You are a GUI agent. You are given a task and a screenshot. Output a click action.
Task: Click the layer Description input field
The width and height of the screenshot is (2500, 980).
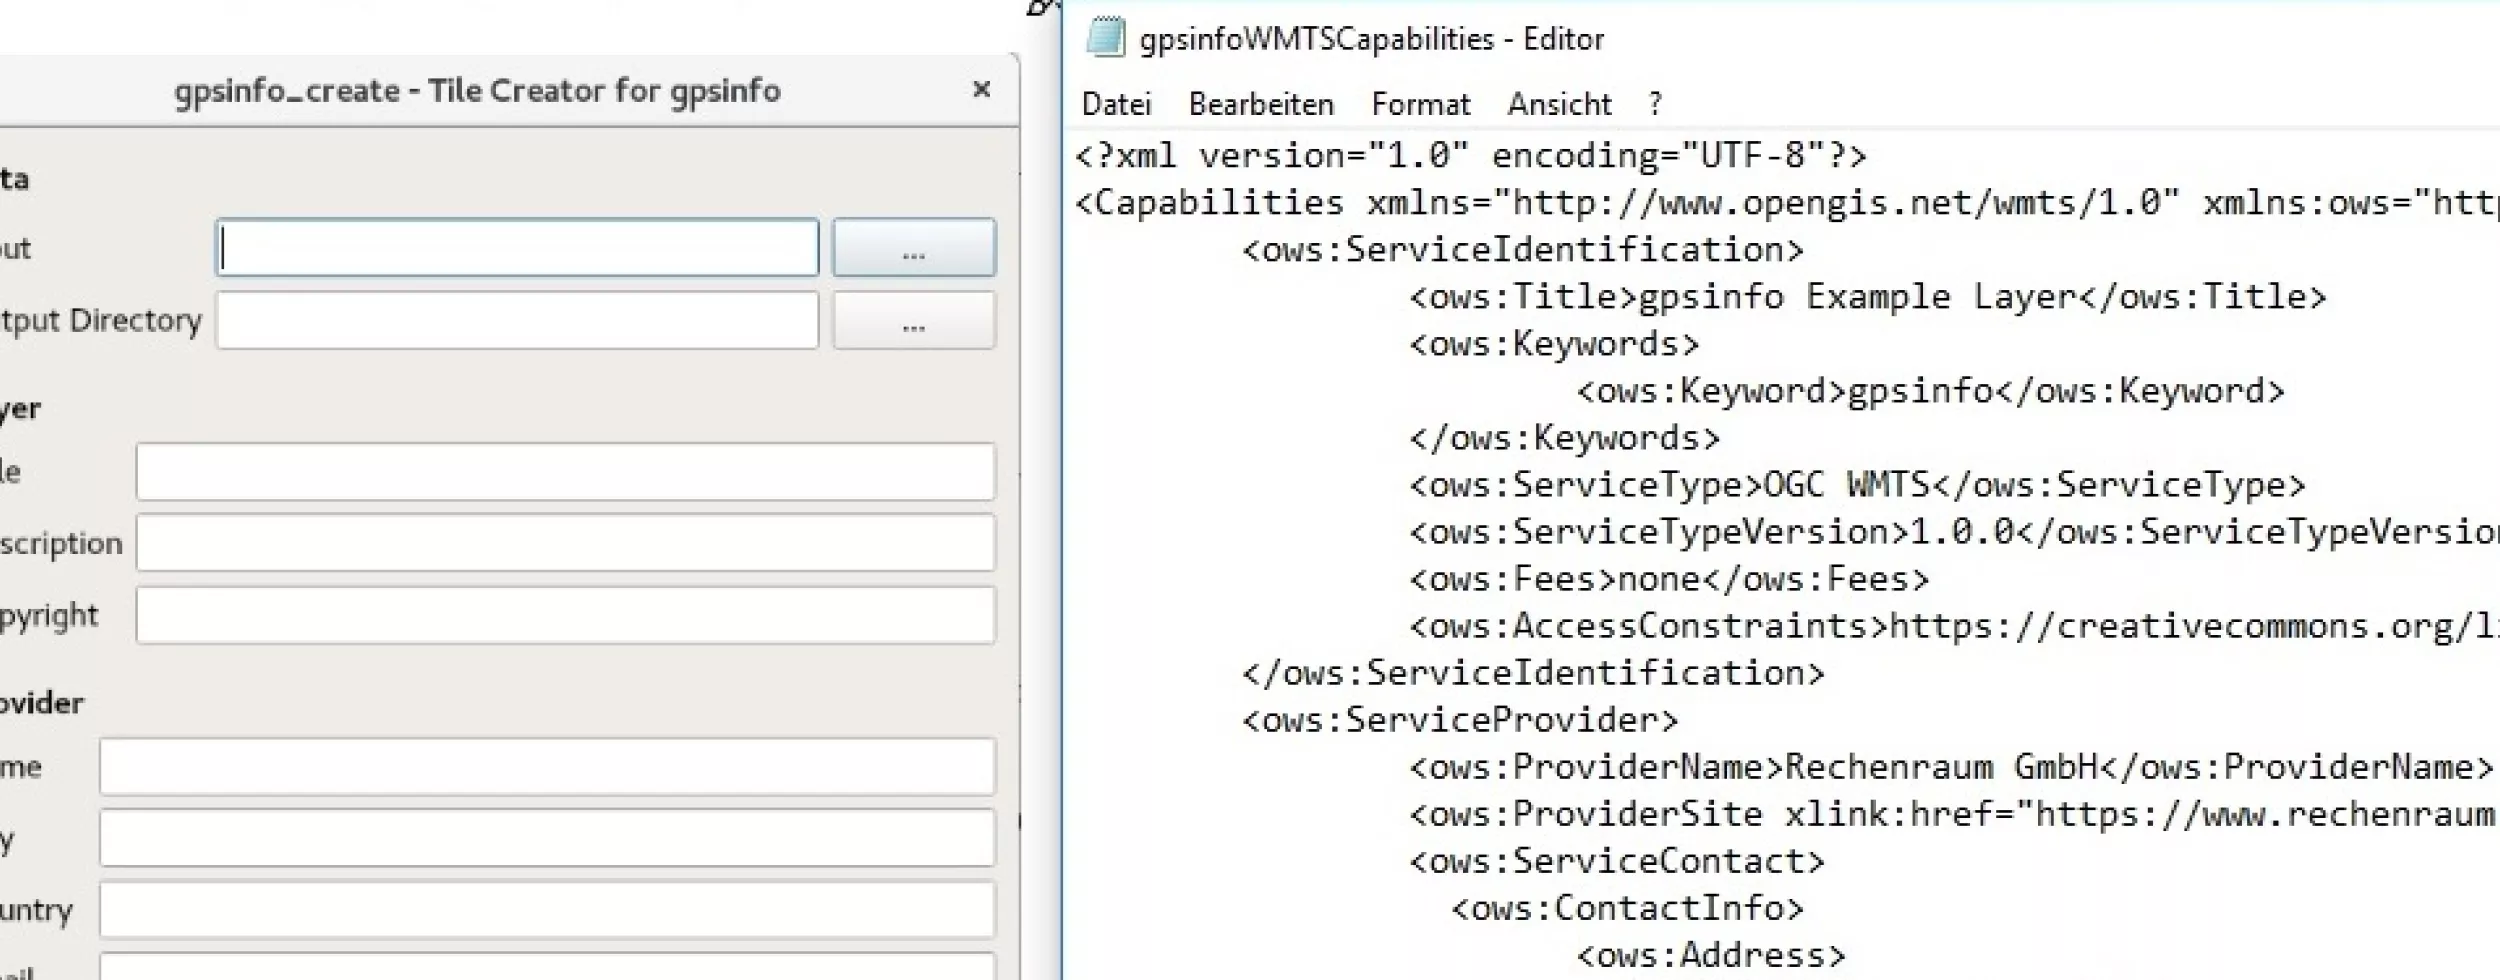pos(565,543)
